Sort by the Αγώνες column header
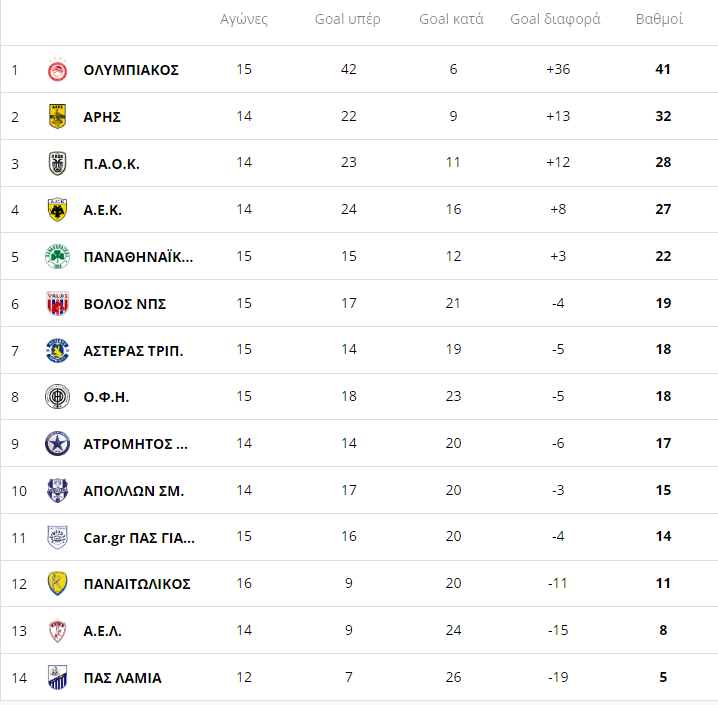The height and width of the screenshot is (705, 718). [x=244, y=19]
